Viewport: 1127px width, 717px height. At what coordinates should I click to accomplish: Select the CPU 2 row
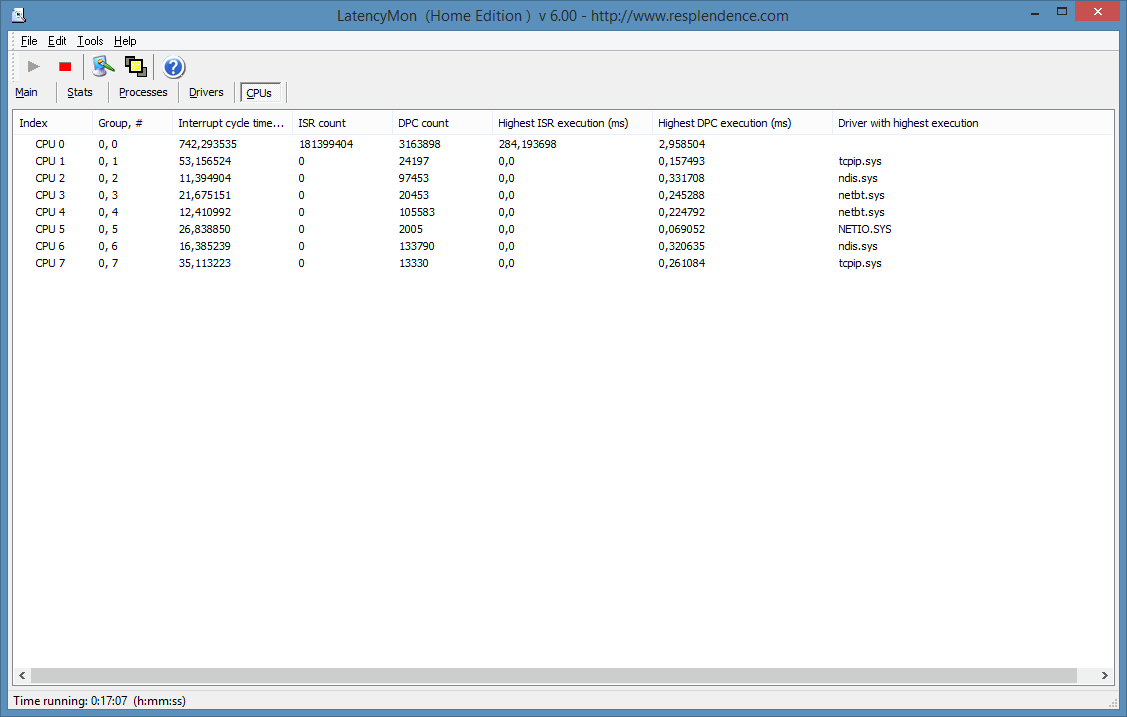[563, 178]
